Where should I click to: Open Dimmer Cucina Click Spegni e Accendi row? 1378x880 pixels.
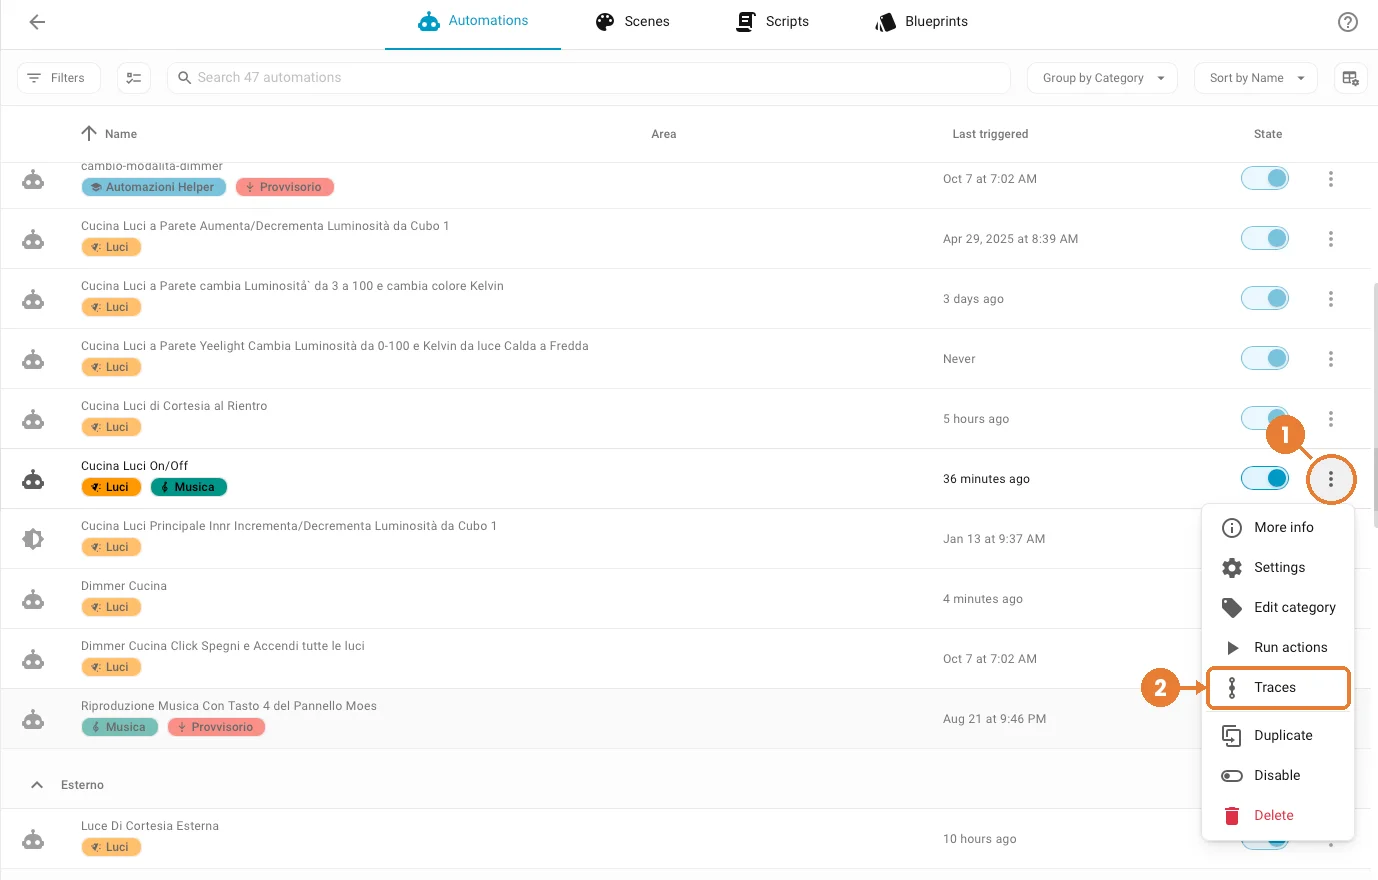coord(600,659)
